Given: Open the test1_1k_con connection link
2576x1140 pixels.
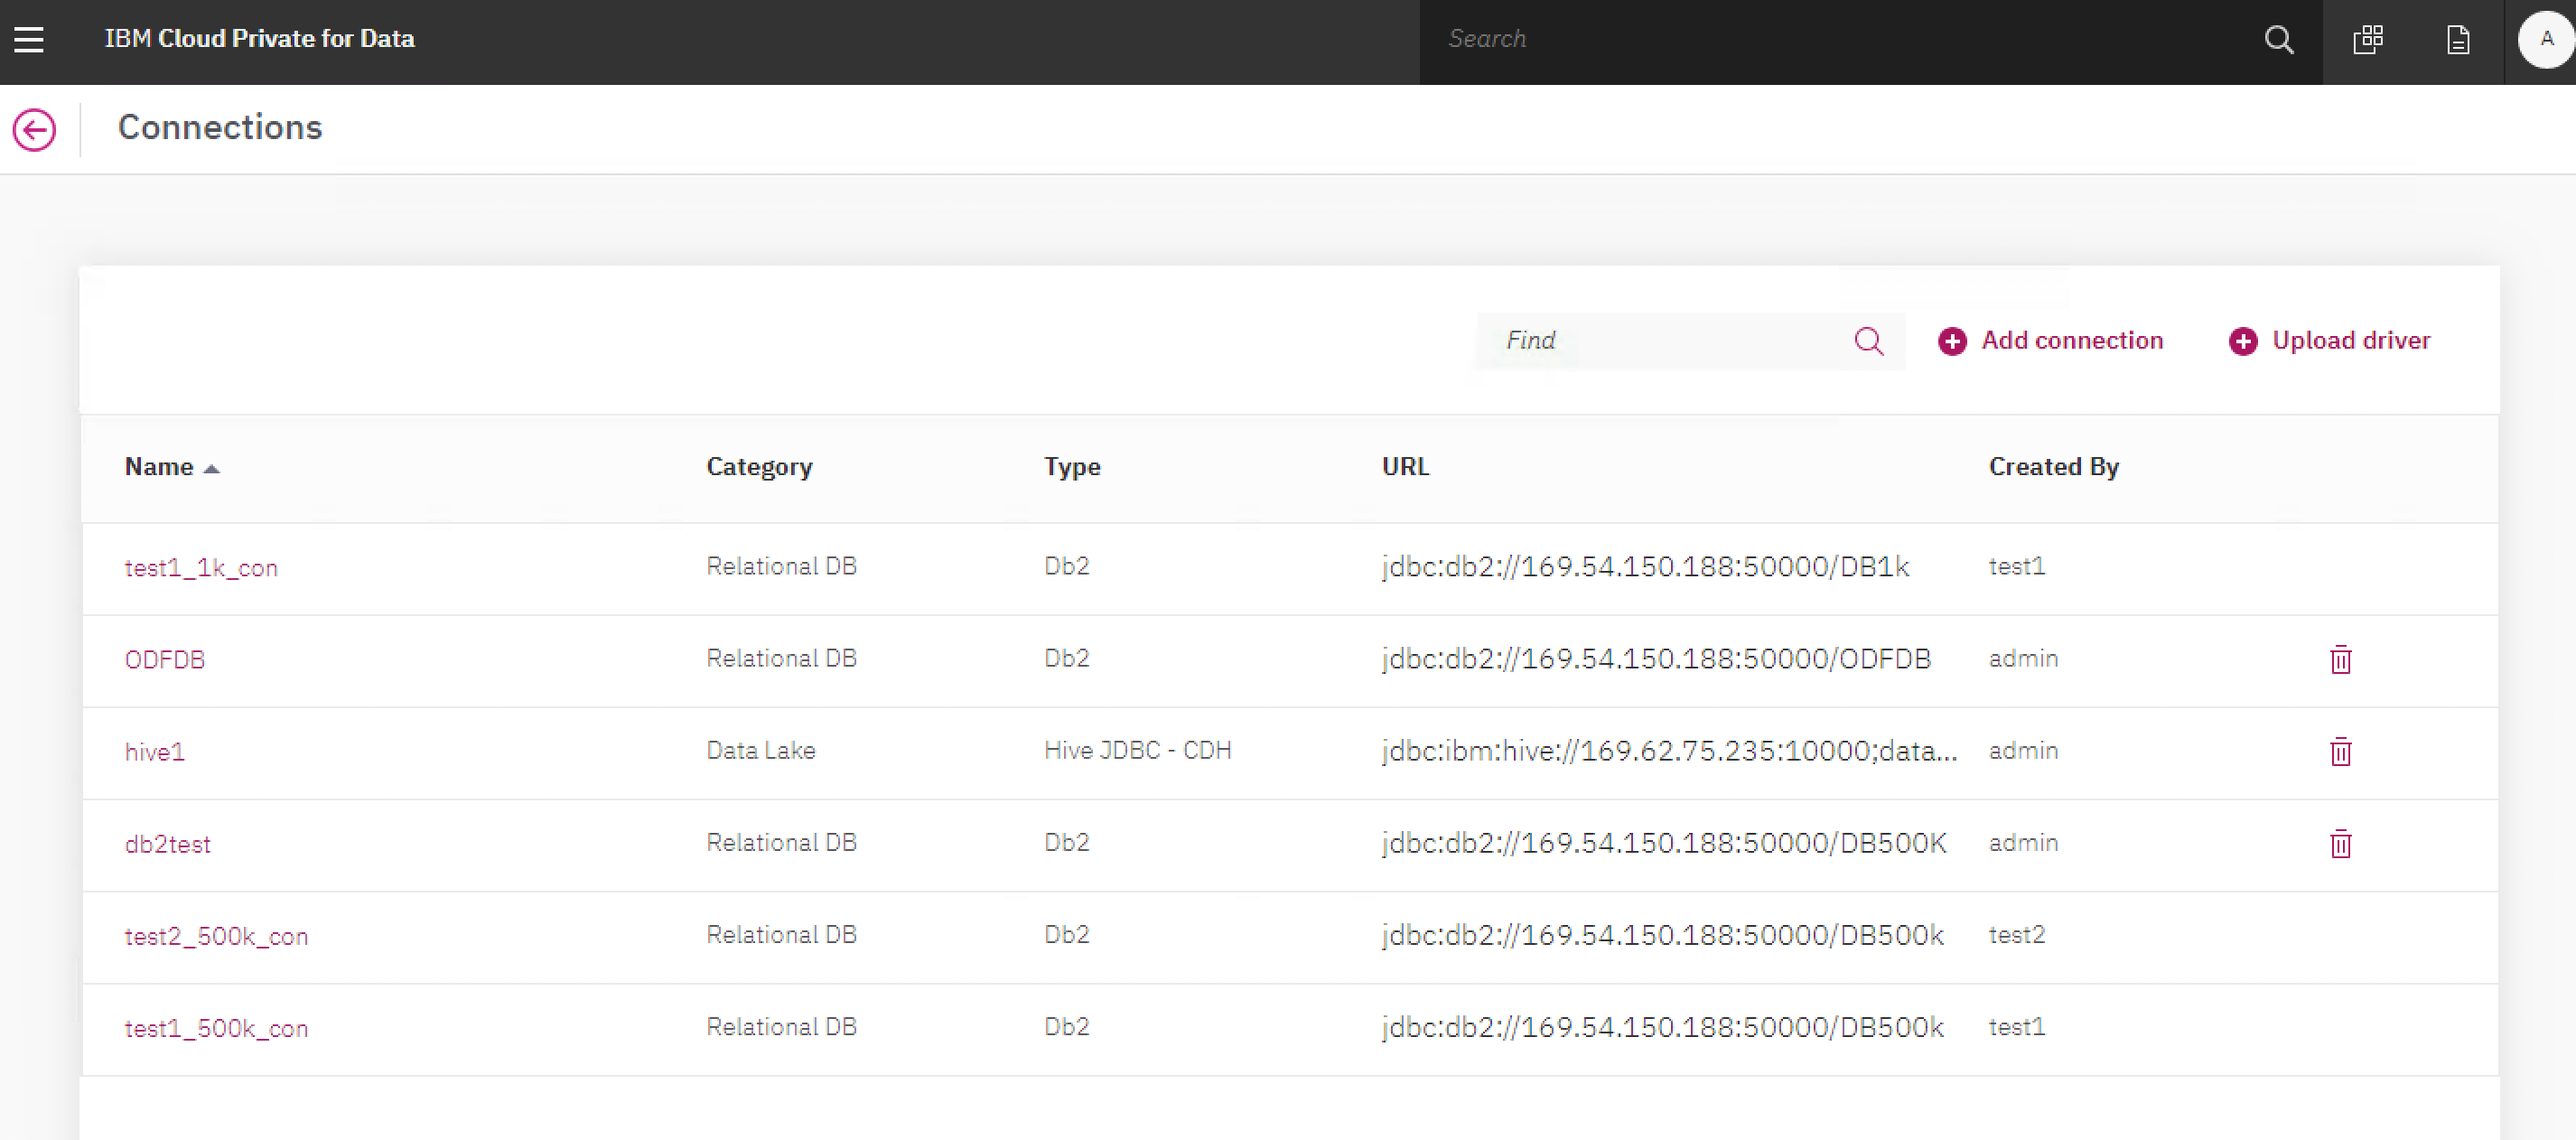Looking at the screenshot, I should [x=201, y=566].
